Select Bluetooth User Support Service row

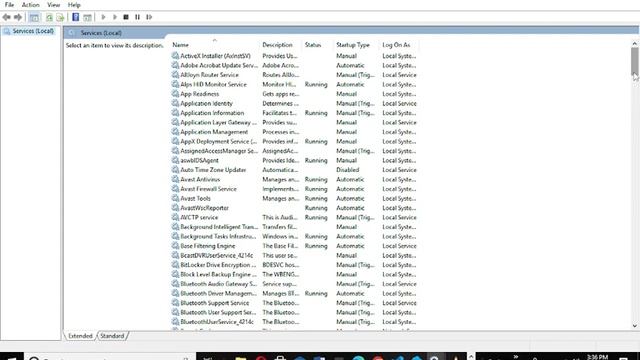click(x=294, y=312)
